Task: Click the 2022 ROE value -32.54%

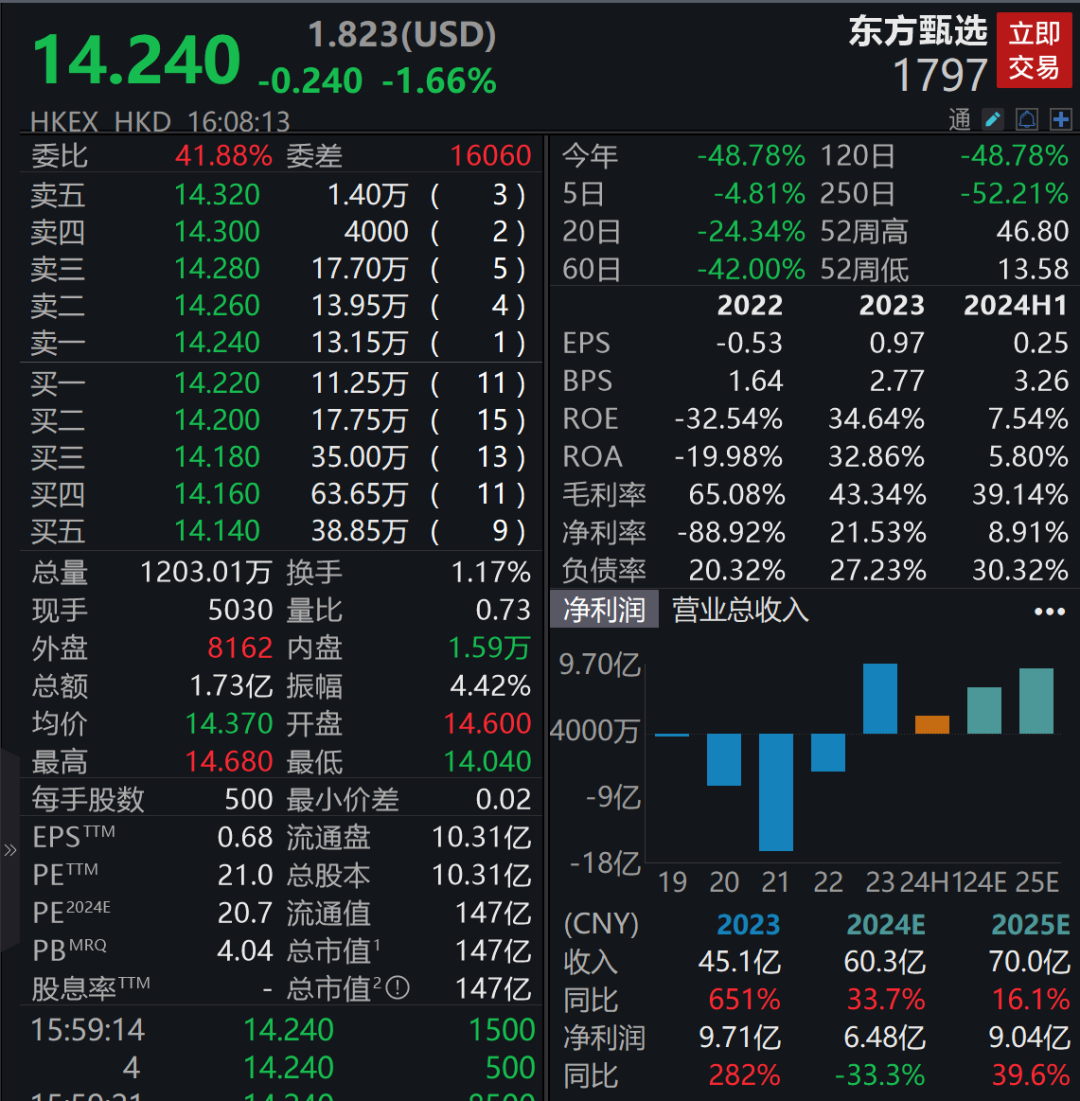Action: click(x=728, y=419)
